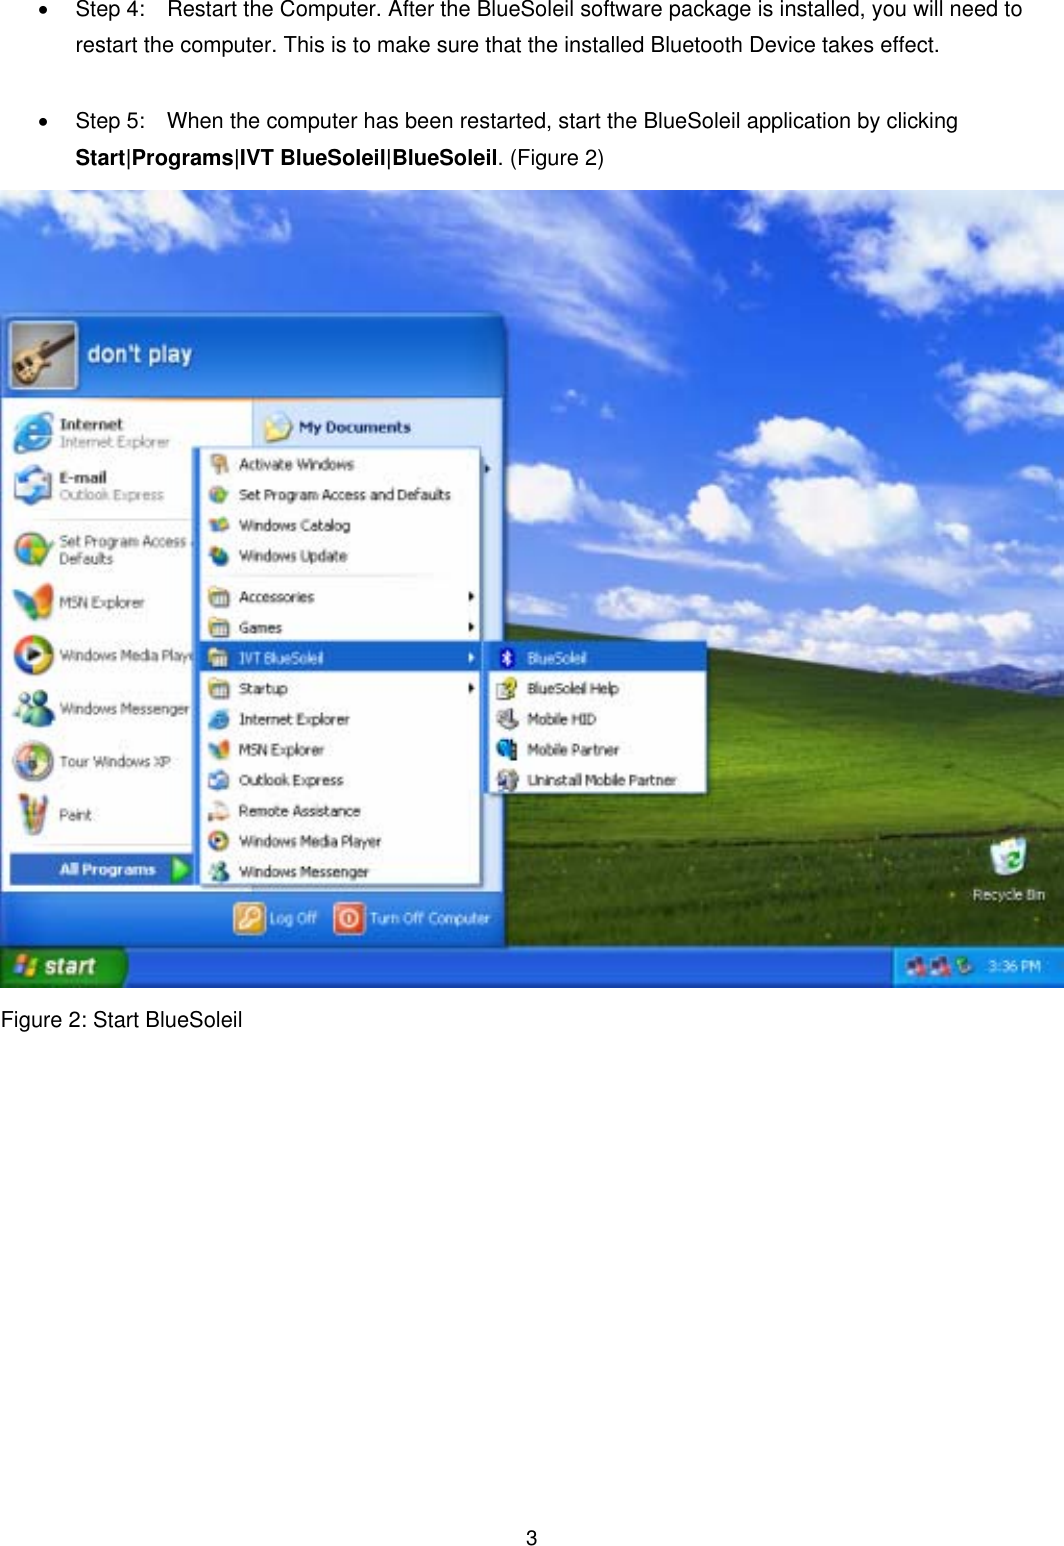Click the taskbar clock showing 3:36 PM
Viewport: 1064px width, 1546px height.
pyautogui.click(x=1015, y=965)
